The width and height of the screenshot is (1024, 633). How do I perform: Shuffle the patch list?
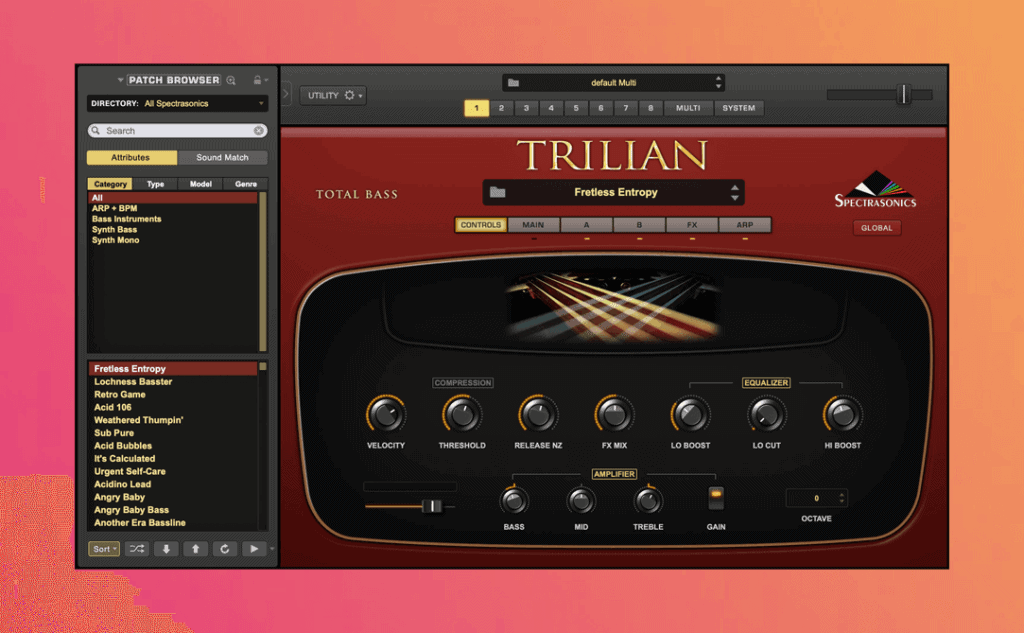click(136, 549)
